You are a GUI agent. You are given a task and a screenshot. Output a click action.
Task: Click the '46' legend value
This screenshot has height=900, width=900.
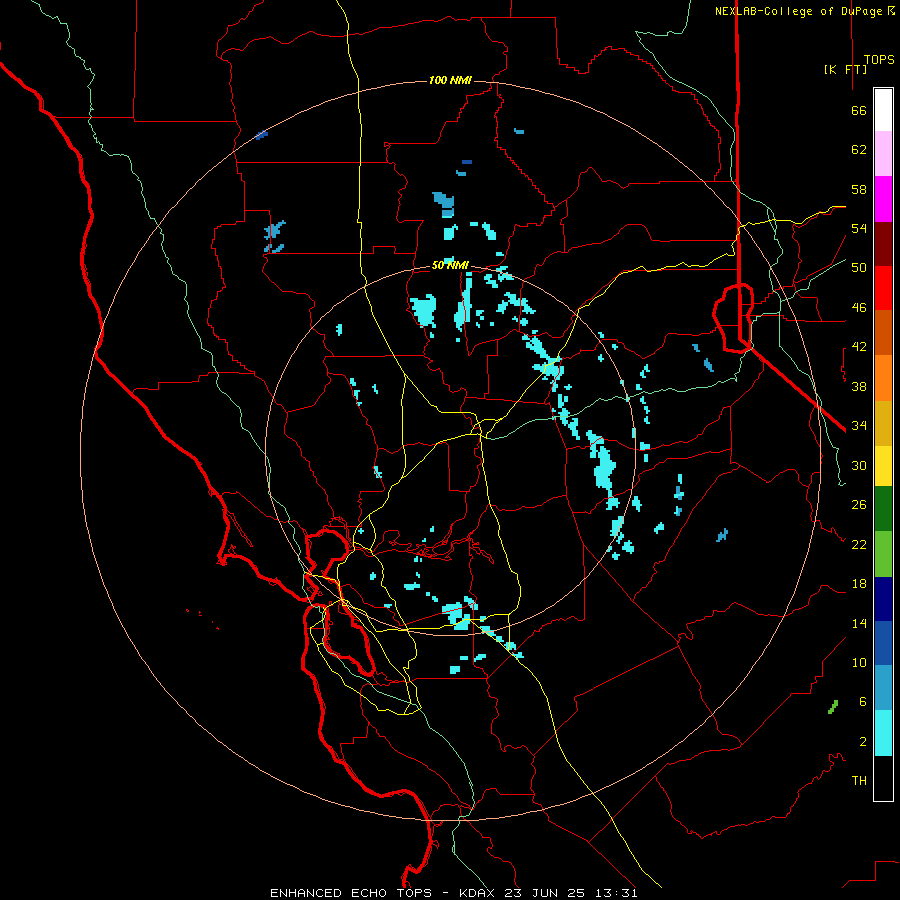pyautogui.click(x=859, y=308)
